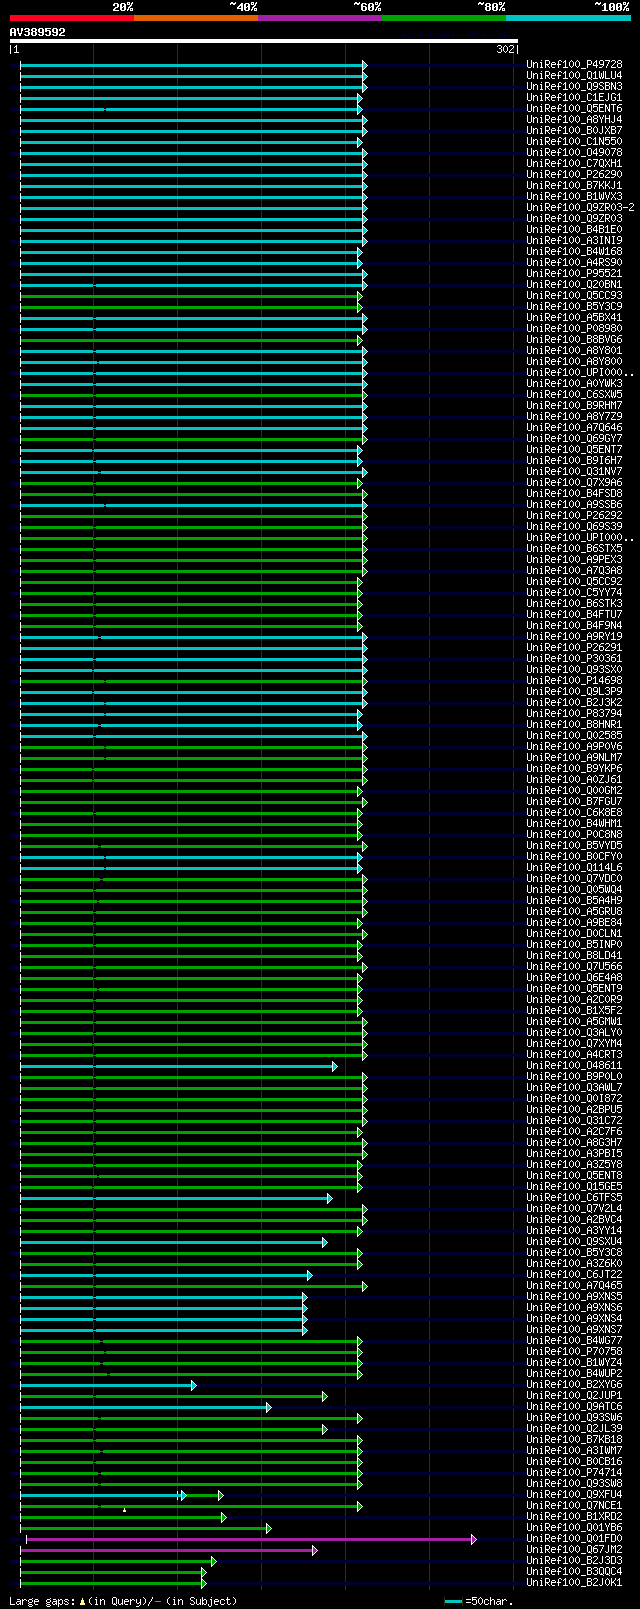The height and width of the screenshot is (1609, 640).
Task: Select hit label UniRef100_B6STK3
Action: 574,603
